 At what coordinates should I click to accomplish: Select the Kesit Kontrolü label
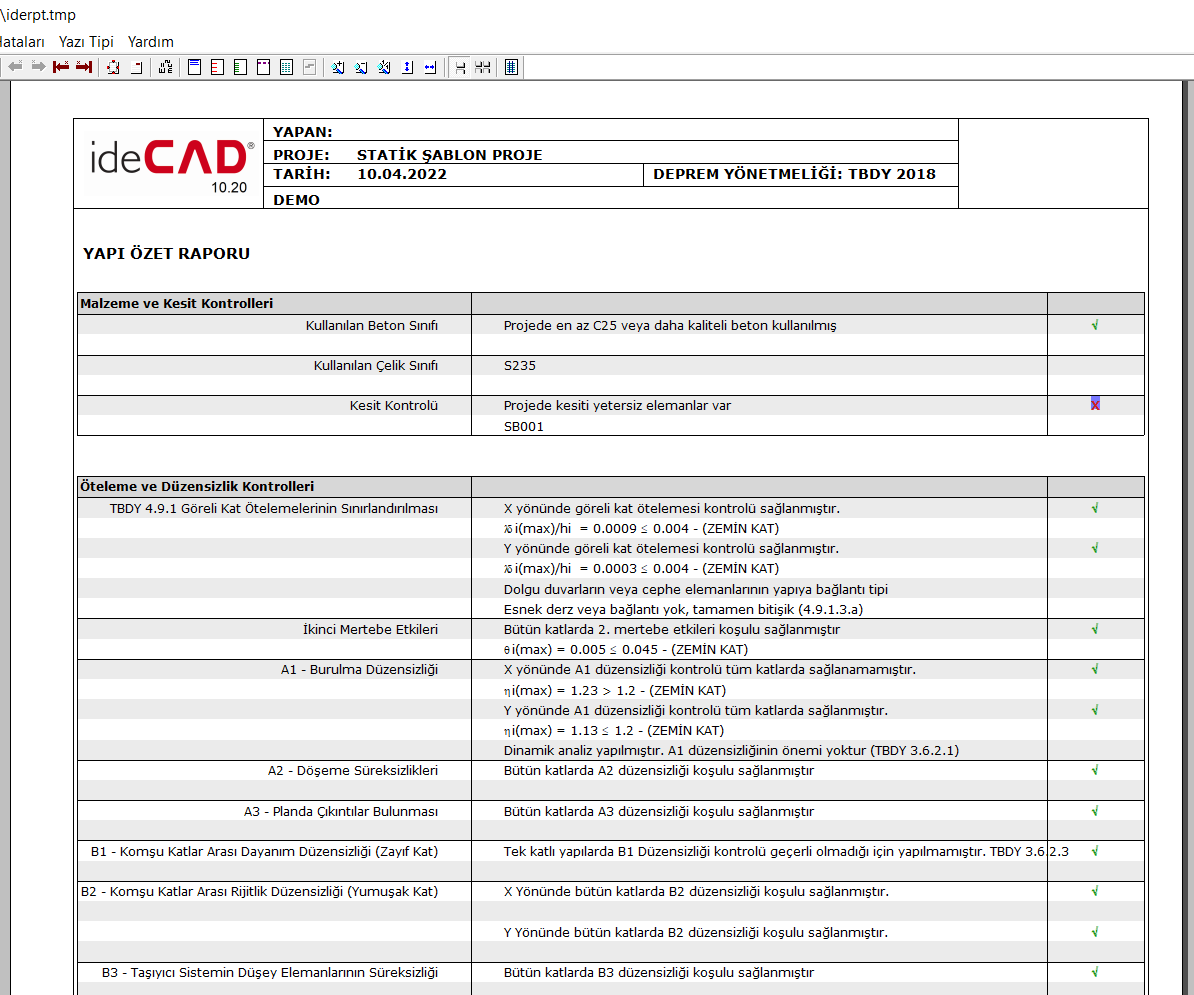[394, 406]
